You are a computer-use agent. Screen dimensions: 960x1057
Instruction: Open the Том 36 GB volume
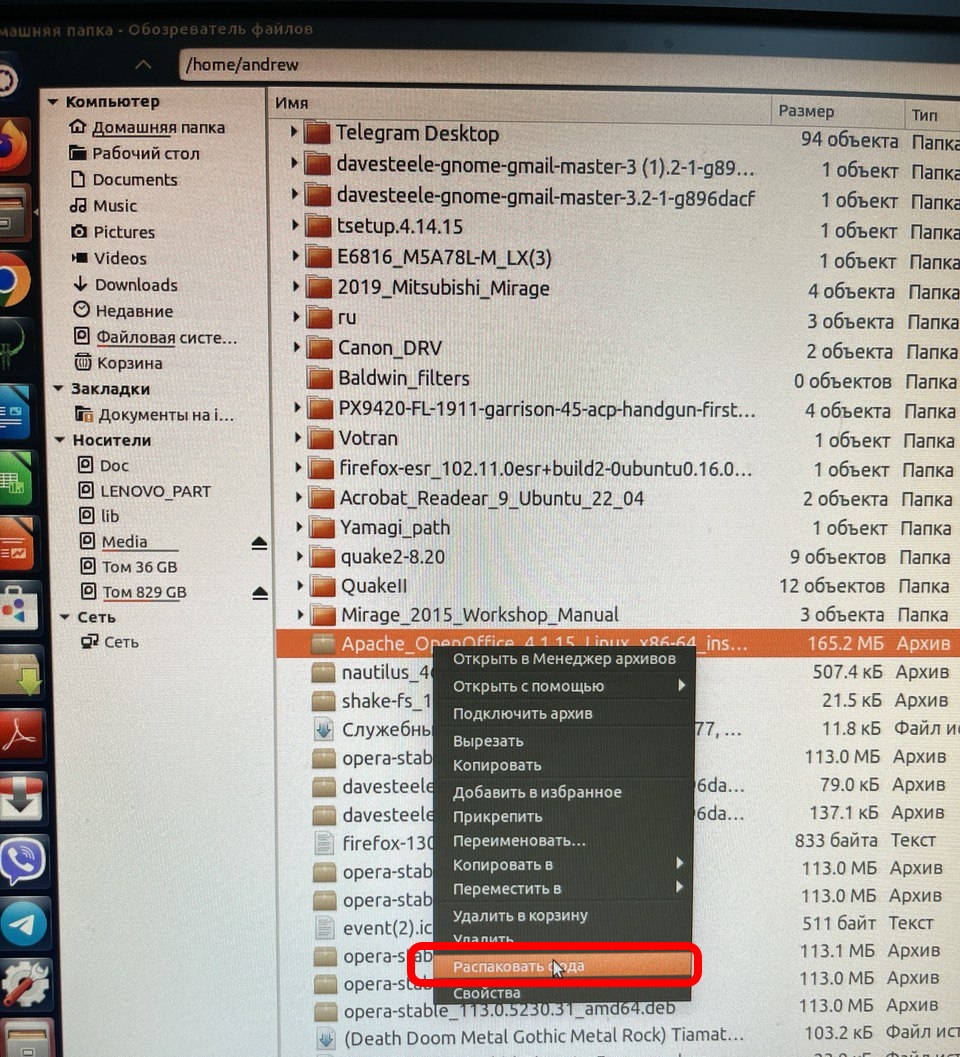(139, 567)
